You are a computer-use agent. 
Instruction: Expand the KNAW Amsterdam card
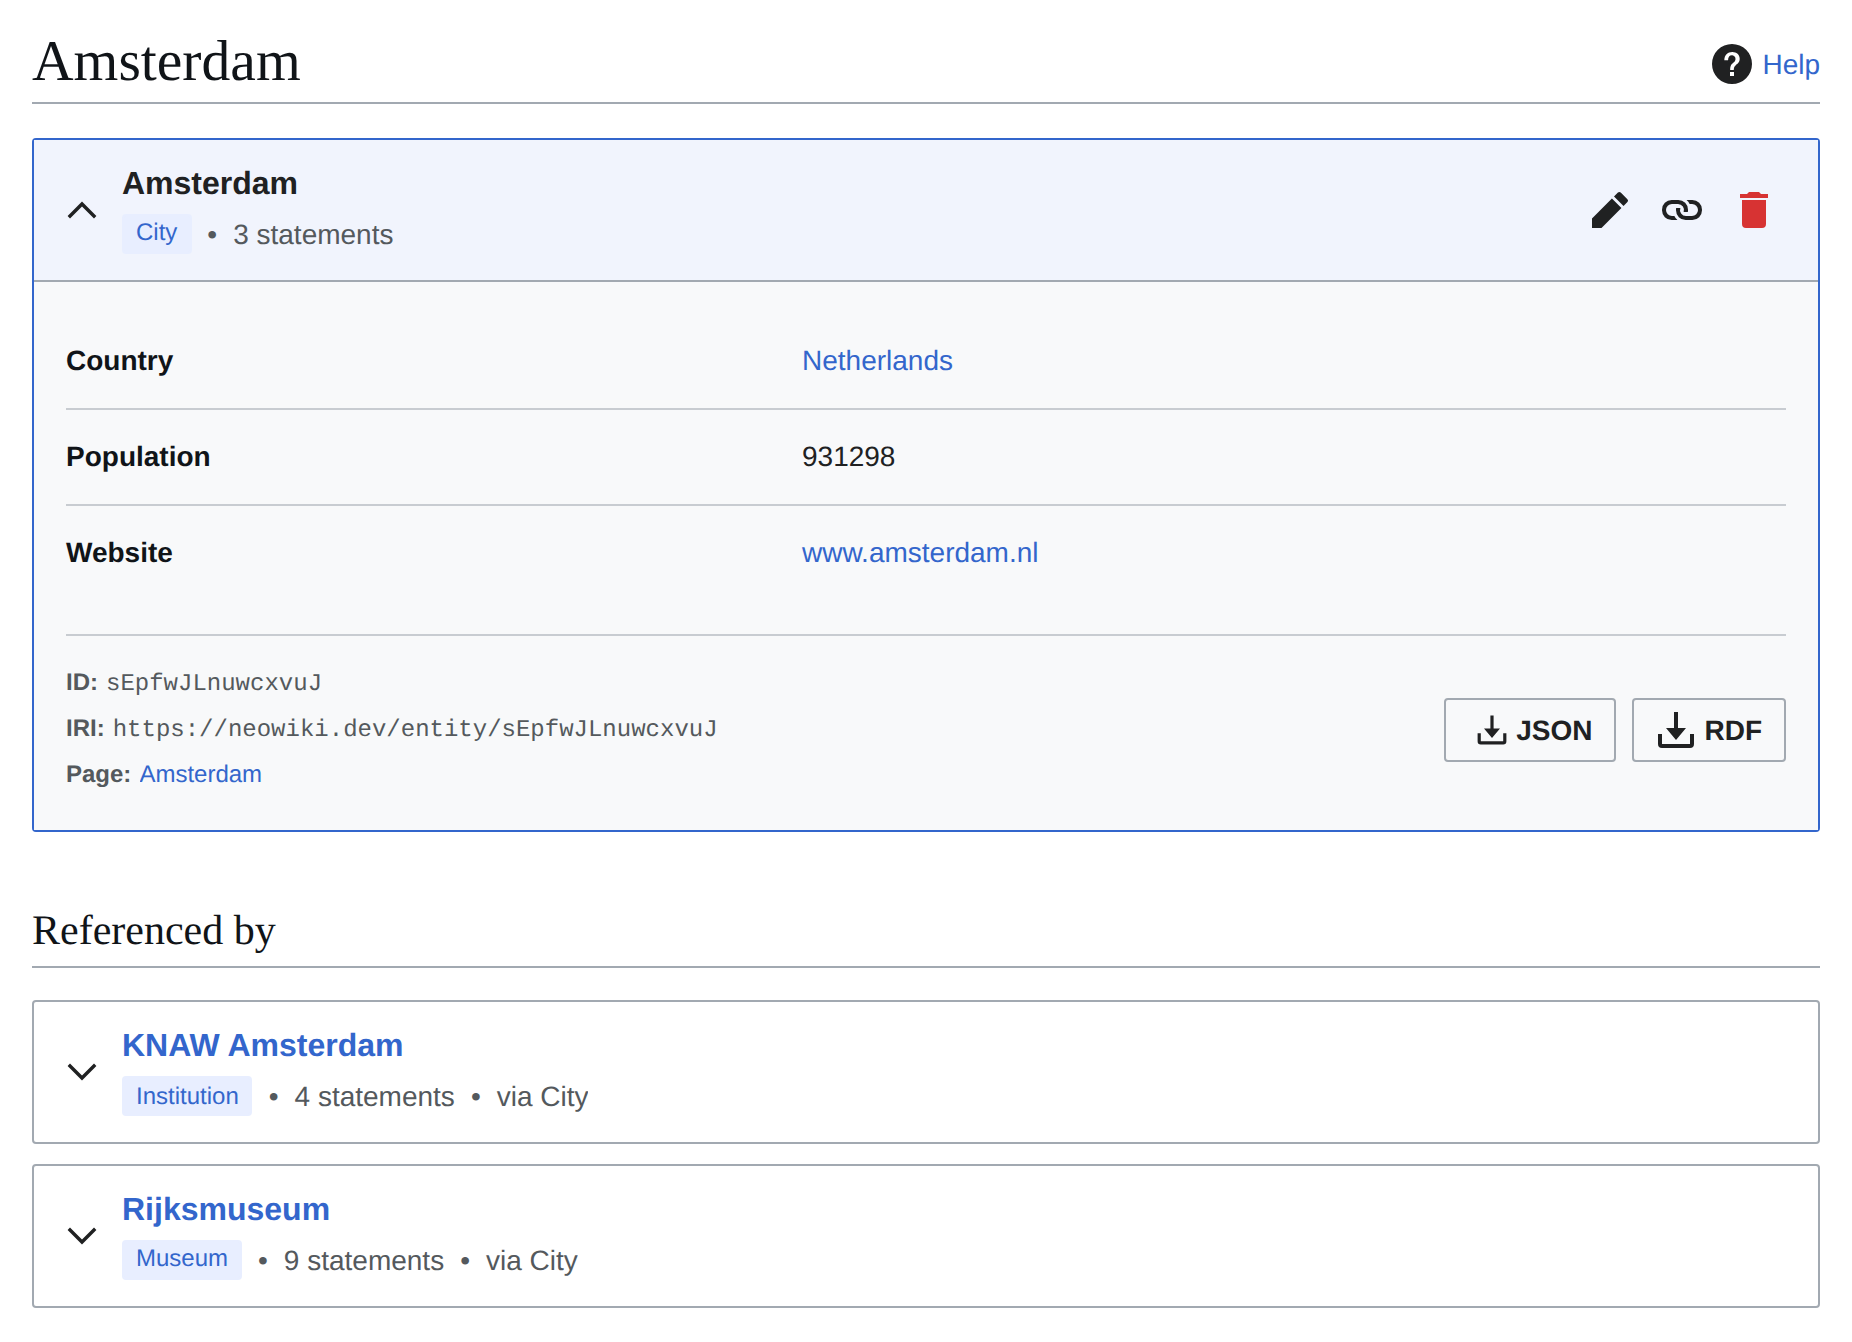tap(82, 1071)
